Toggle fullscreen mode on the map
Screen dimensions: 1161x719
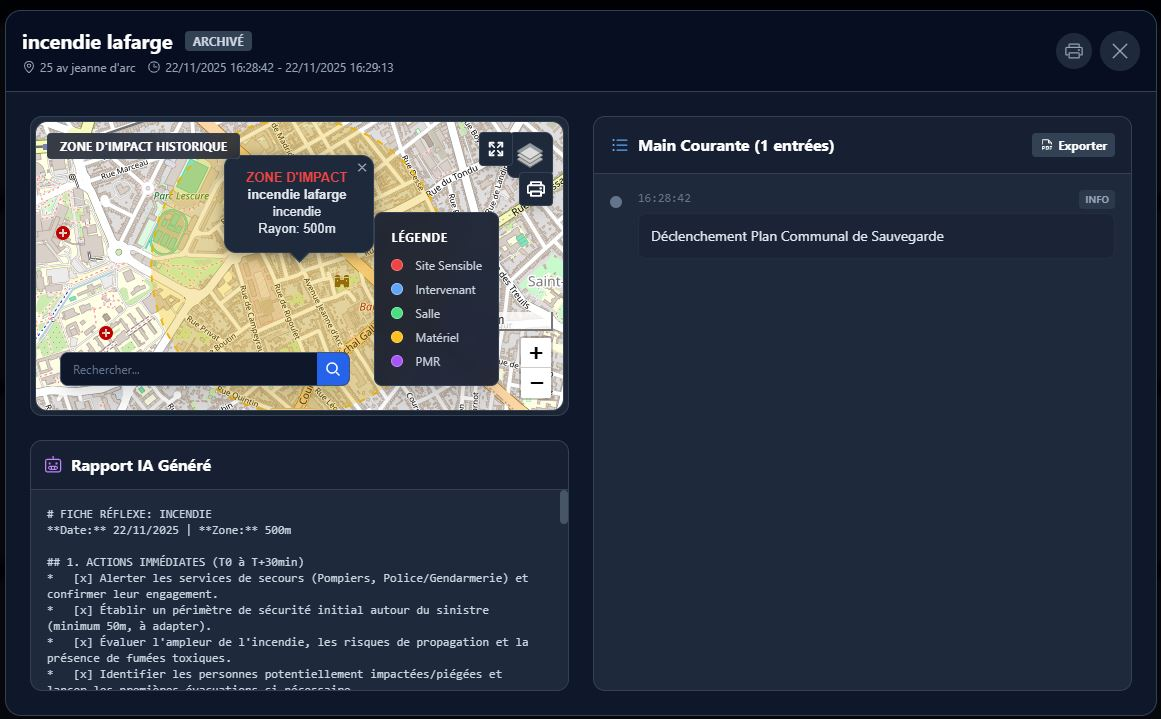(x=496, y=150)
